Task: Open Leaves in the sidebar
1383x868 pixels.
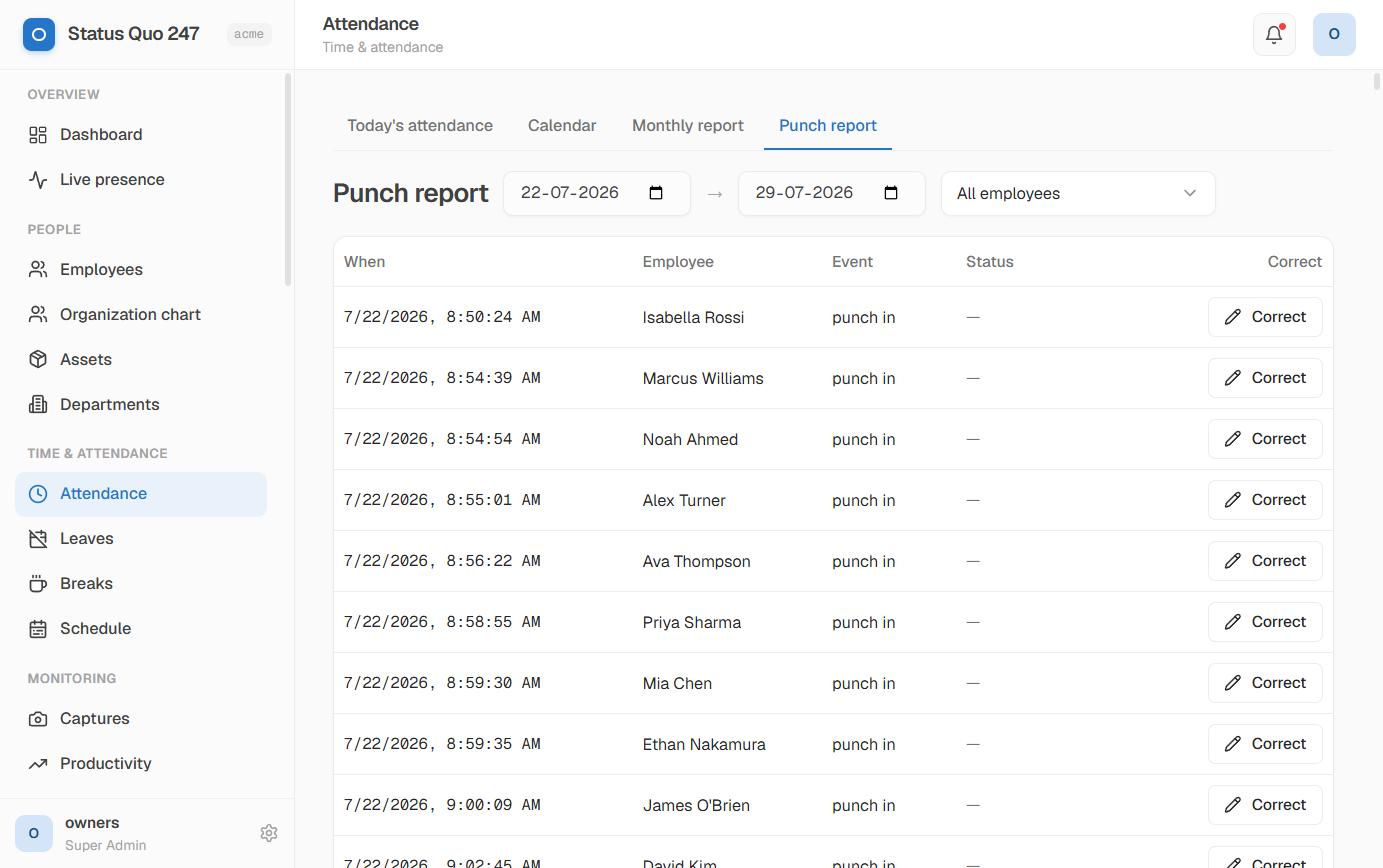Action: tap(141, 539)
